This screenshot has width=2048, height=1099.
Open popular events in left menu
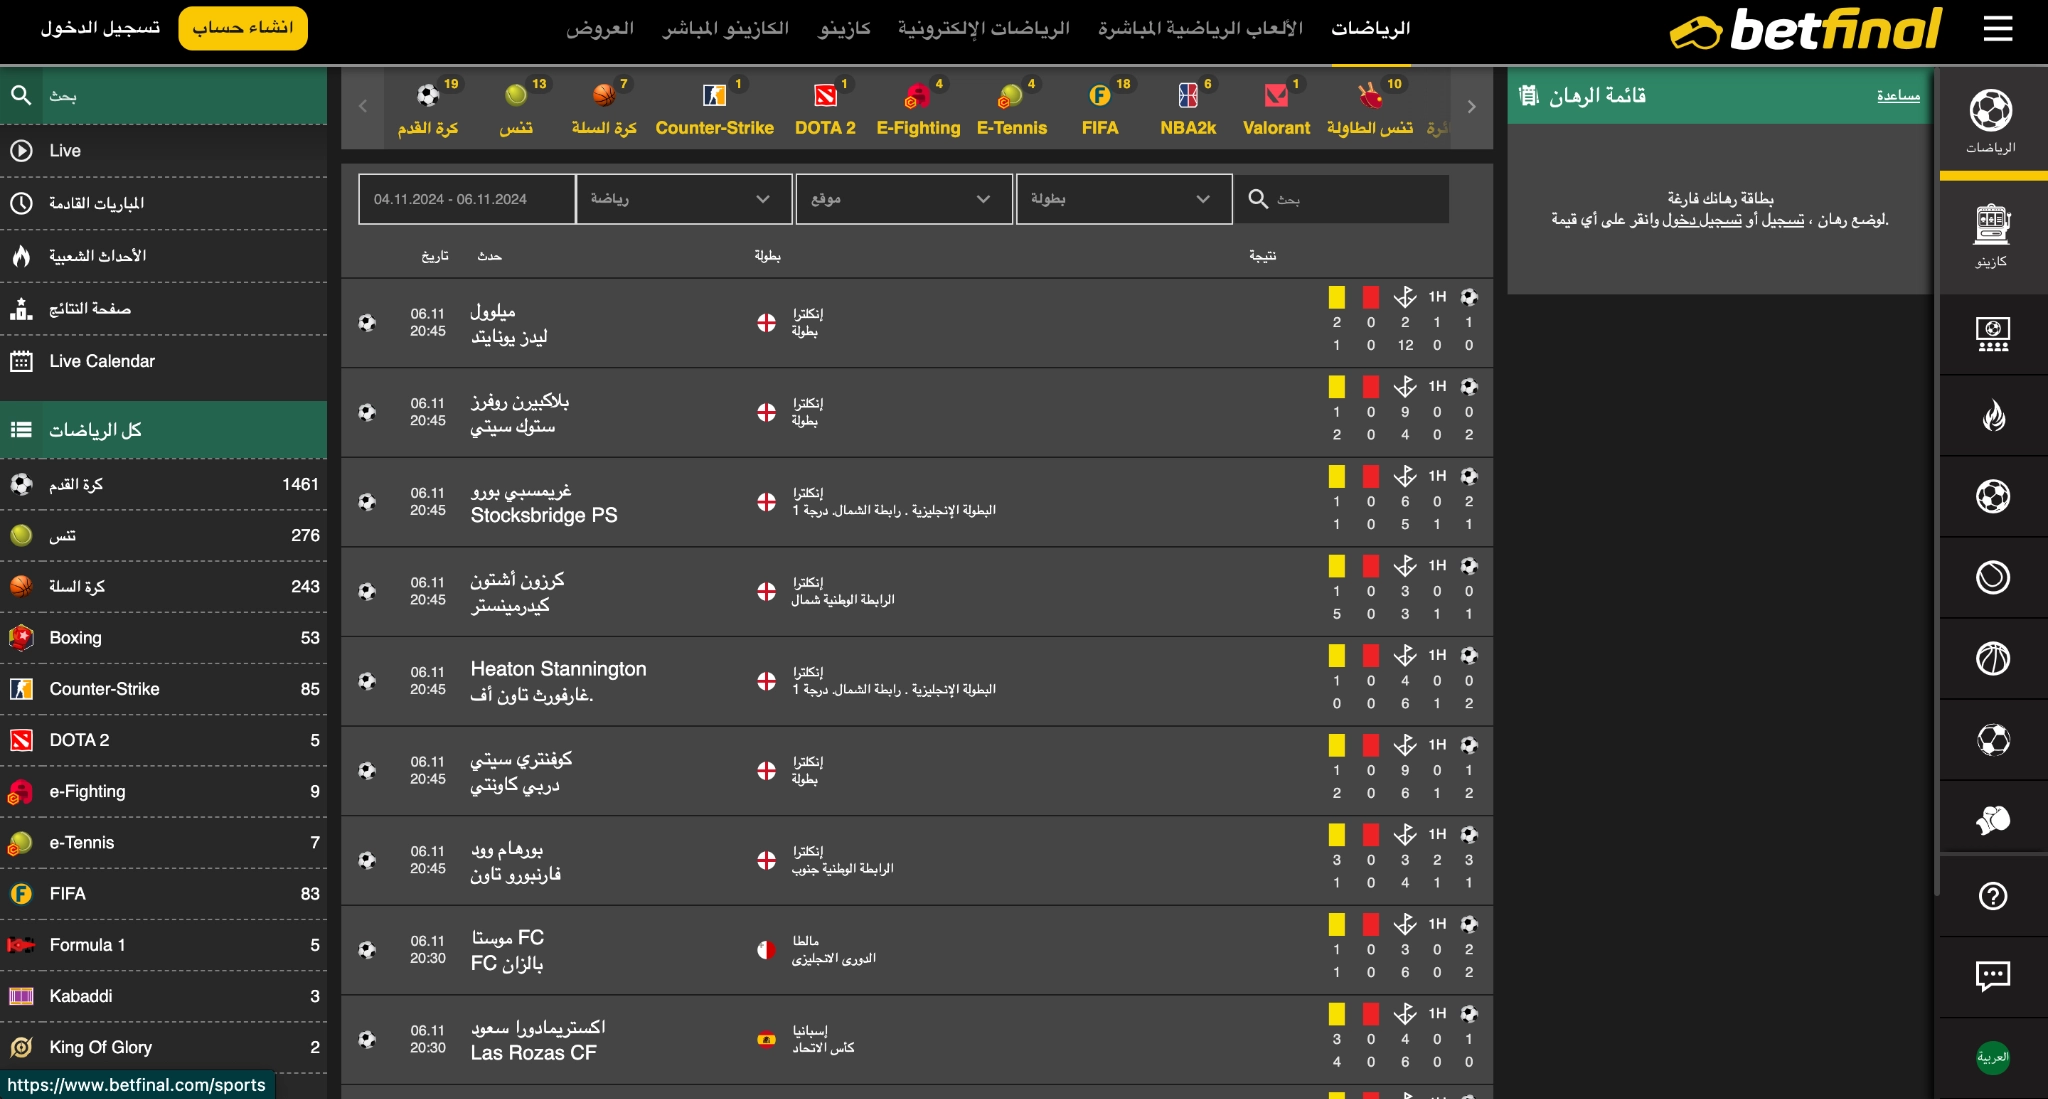(x=163, y=256)
